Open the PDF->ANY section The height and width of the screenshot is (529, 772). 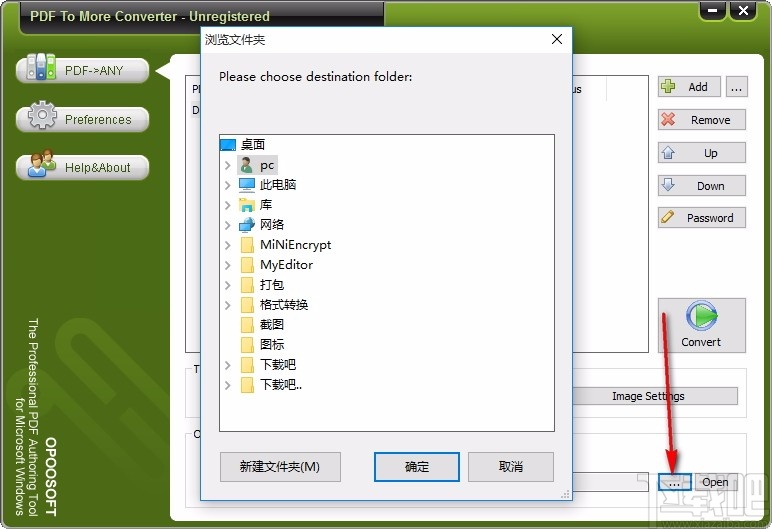(83, 70)
